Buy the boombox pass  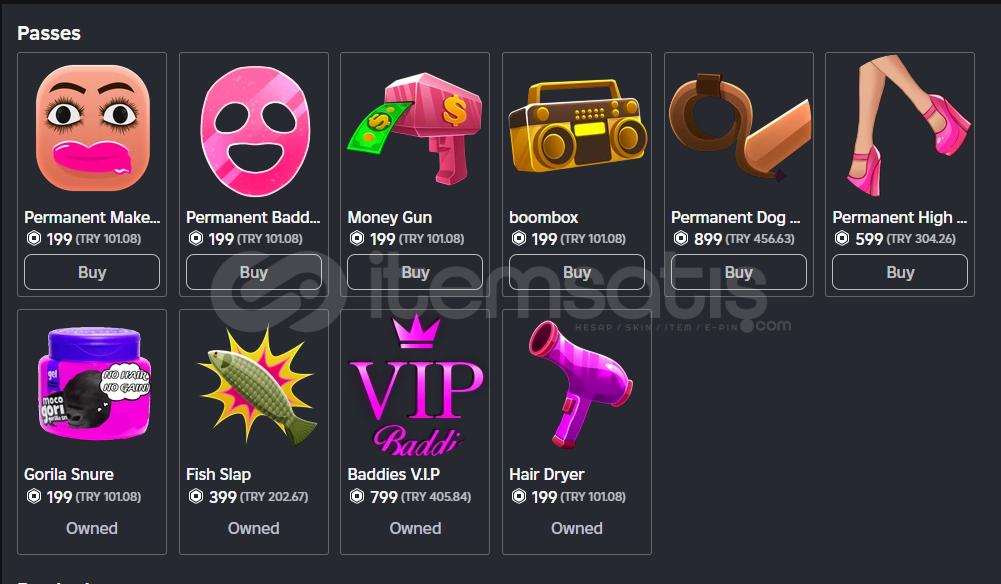coord(576,272)
